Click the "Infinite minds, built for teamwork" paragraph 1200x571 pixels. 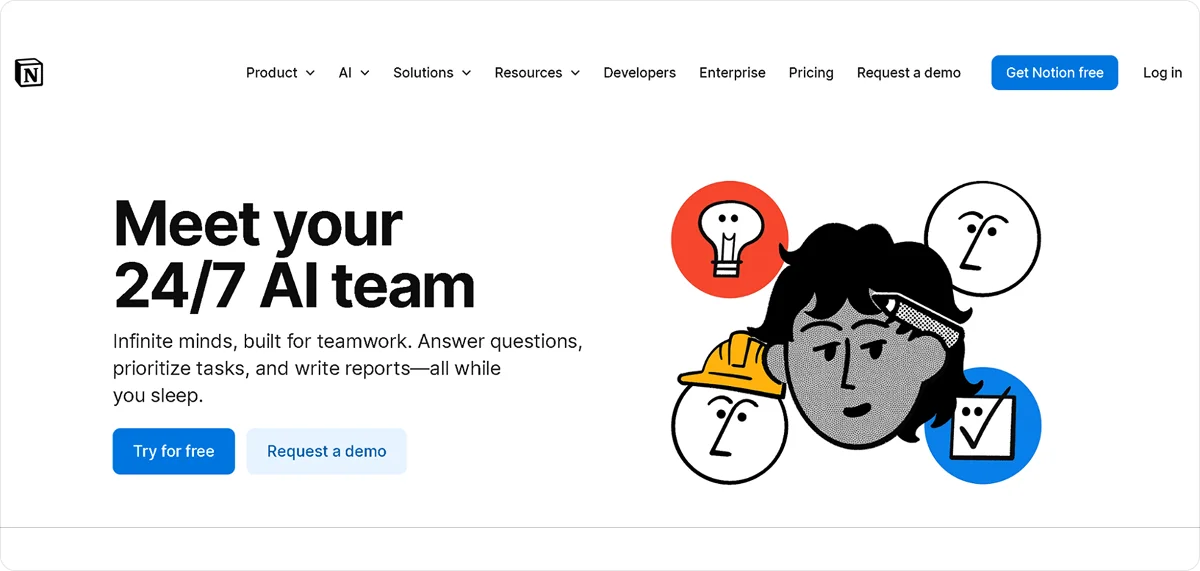point(348,368)
